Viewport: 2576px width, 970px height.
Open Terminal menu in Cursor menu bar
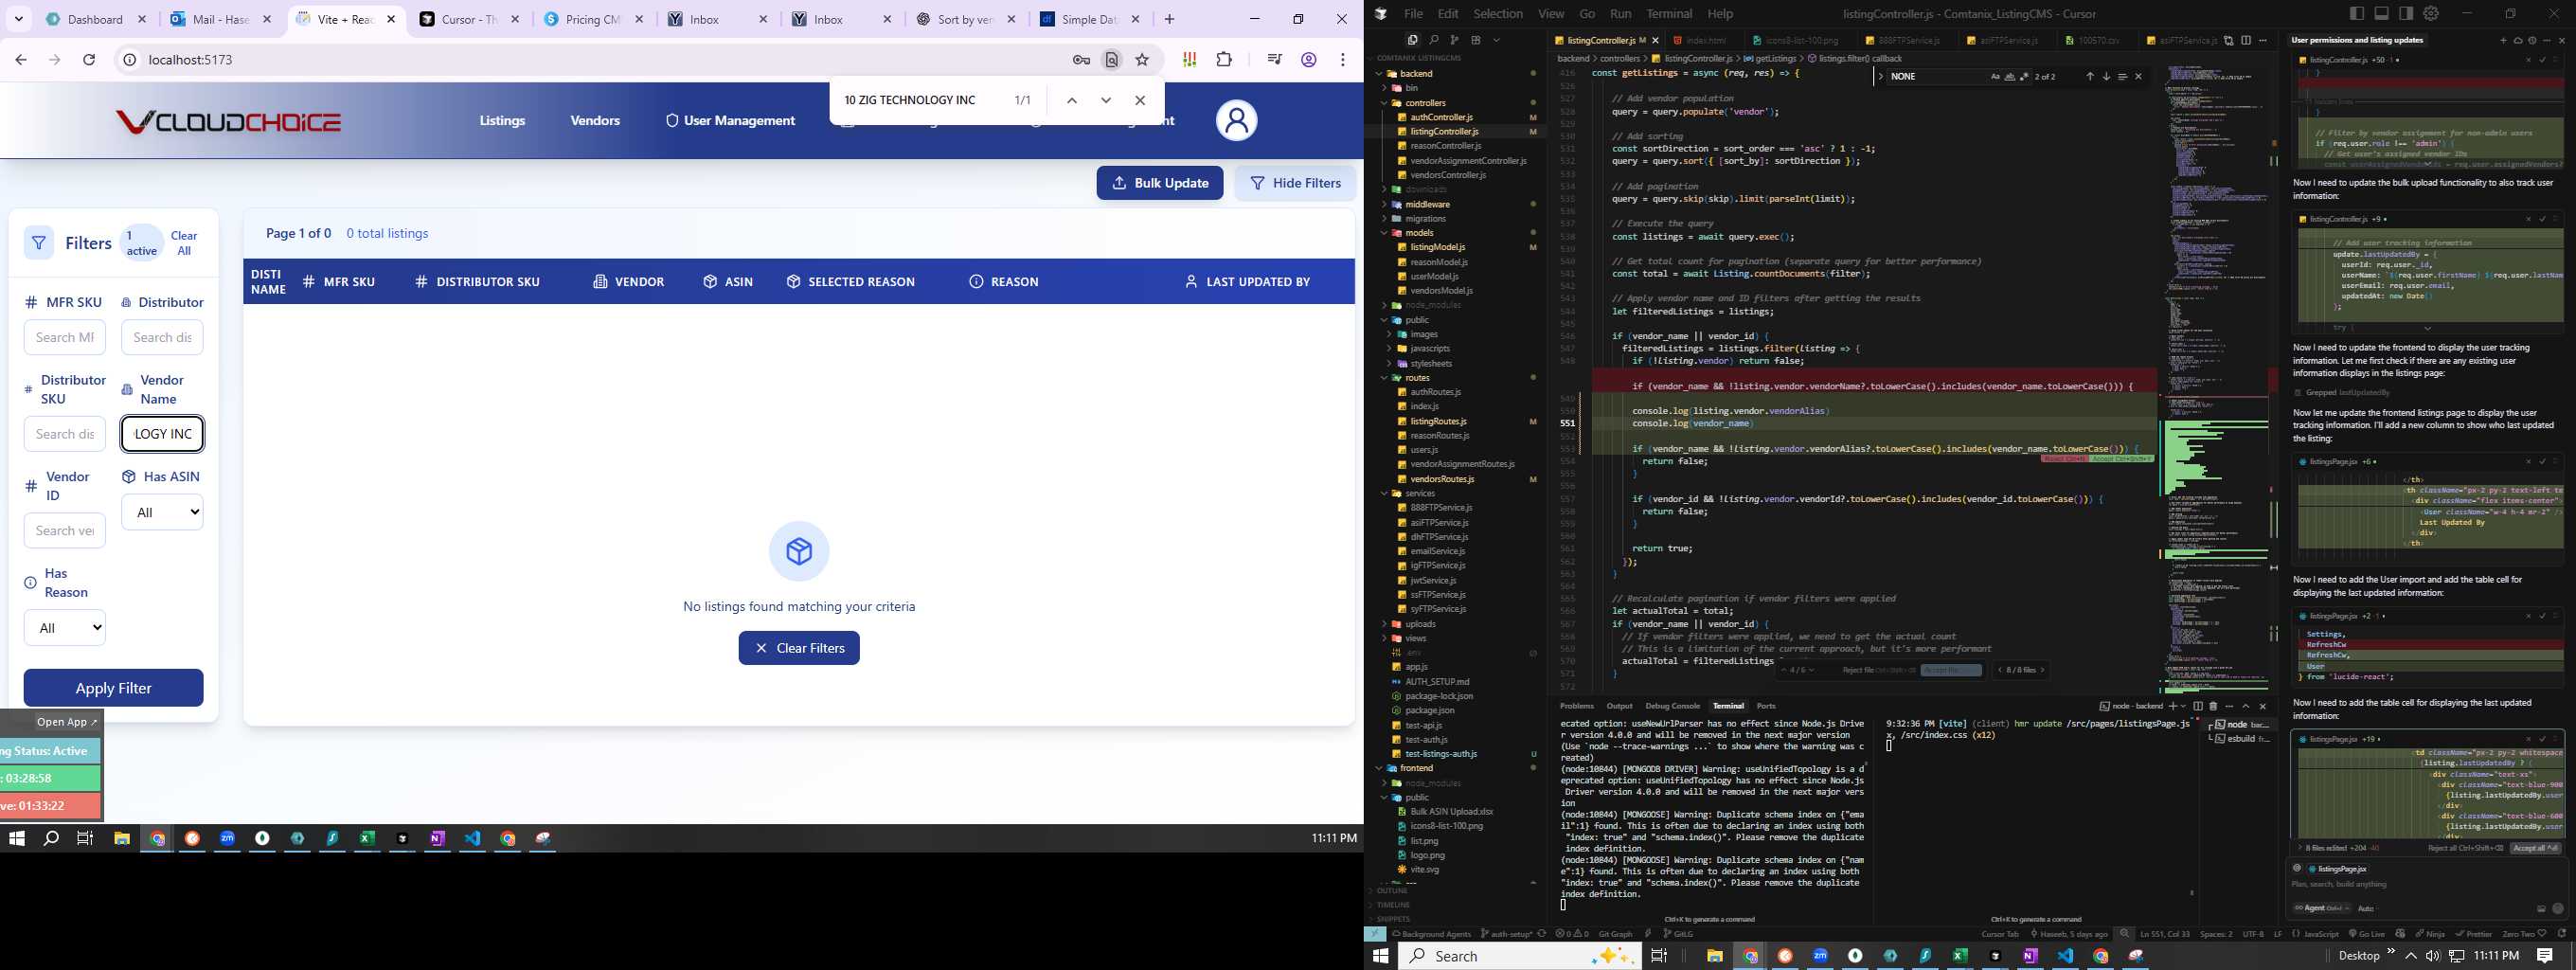(x=1669, y=13)
